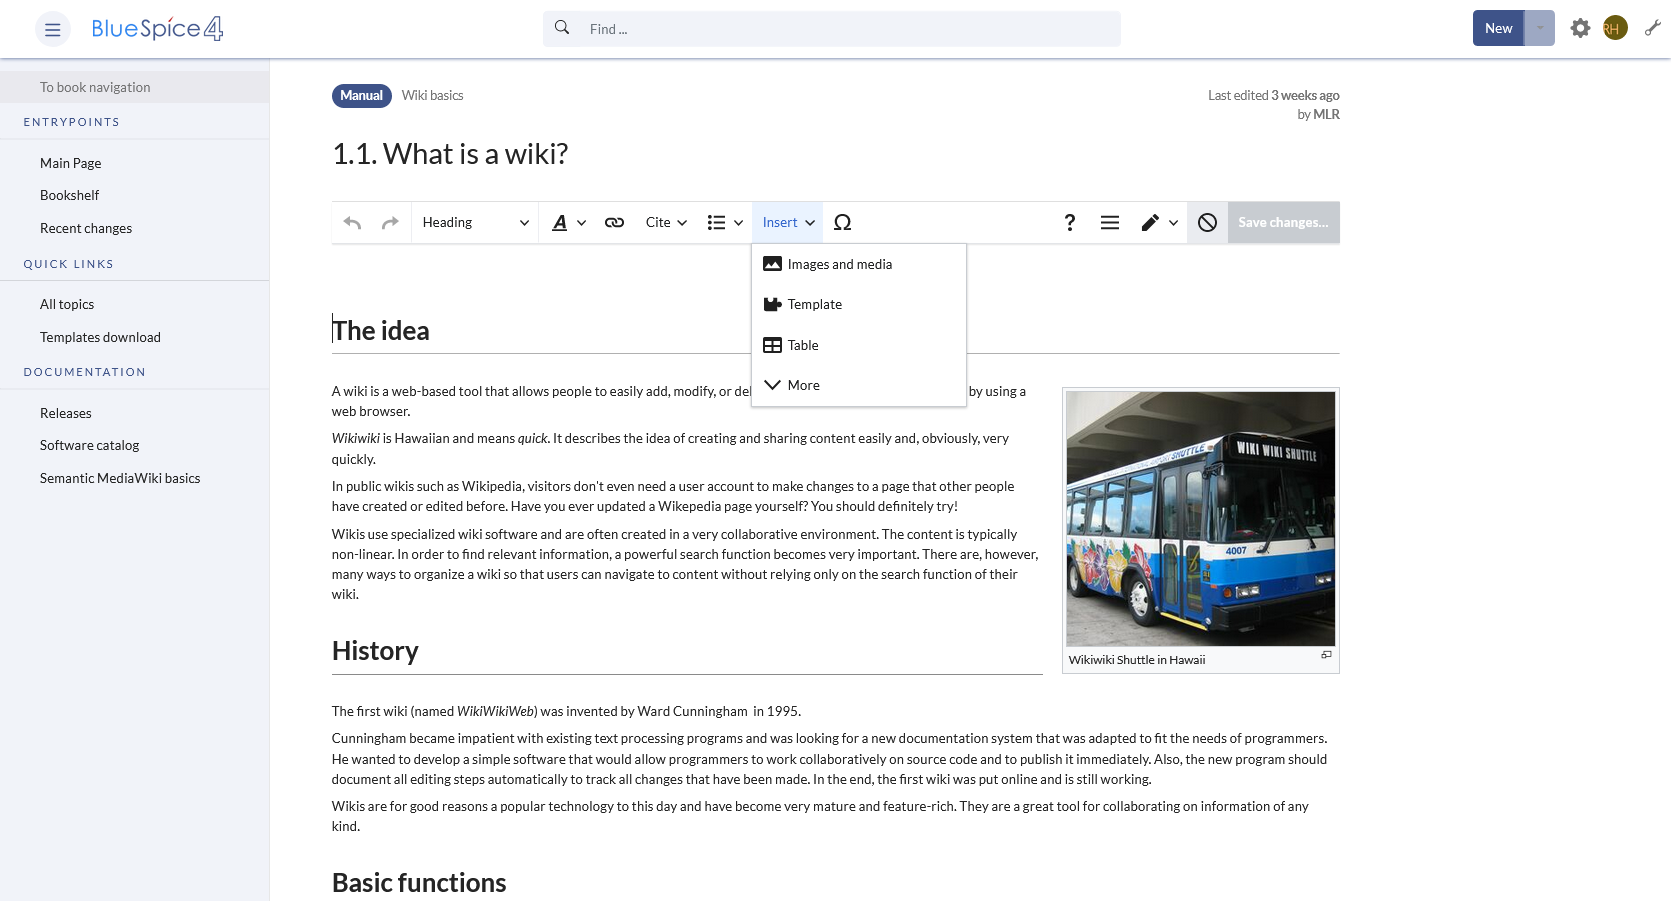Open page options hamburger in editor toolbar
1671x901 pixels.
pos(1109,223)
